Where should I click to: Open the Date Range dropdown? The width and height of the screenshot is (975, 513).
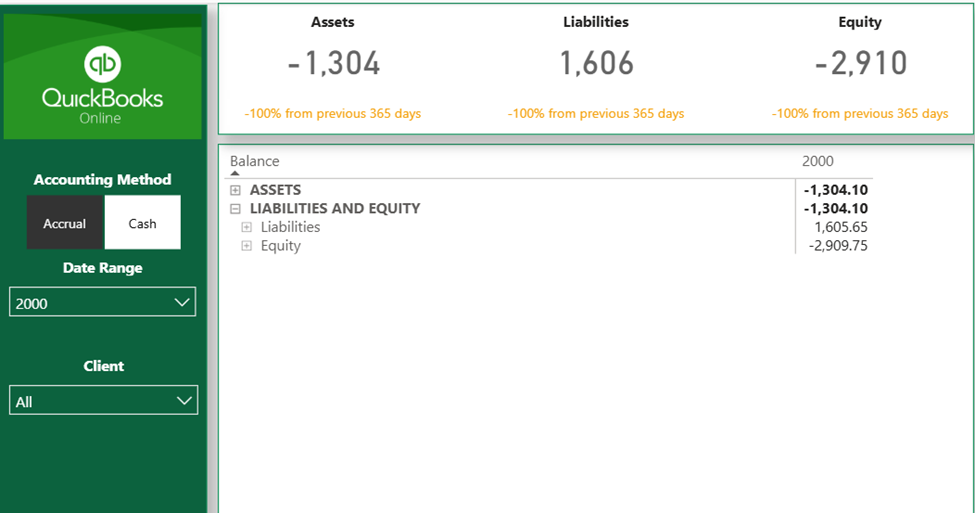click(x=102, y=303)
